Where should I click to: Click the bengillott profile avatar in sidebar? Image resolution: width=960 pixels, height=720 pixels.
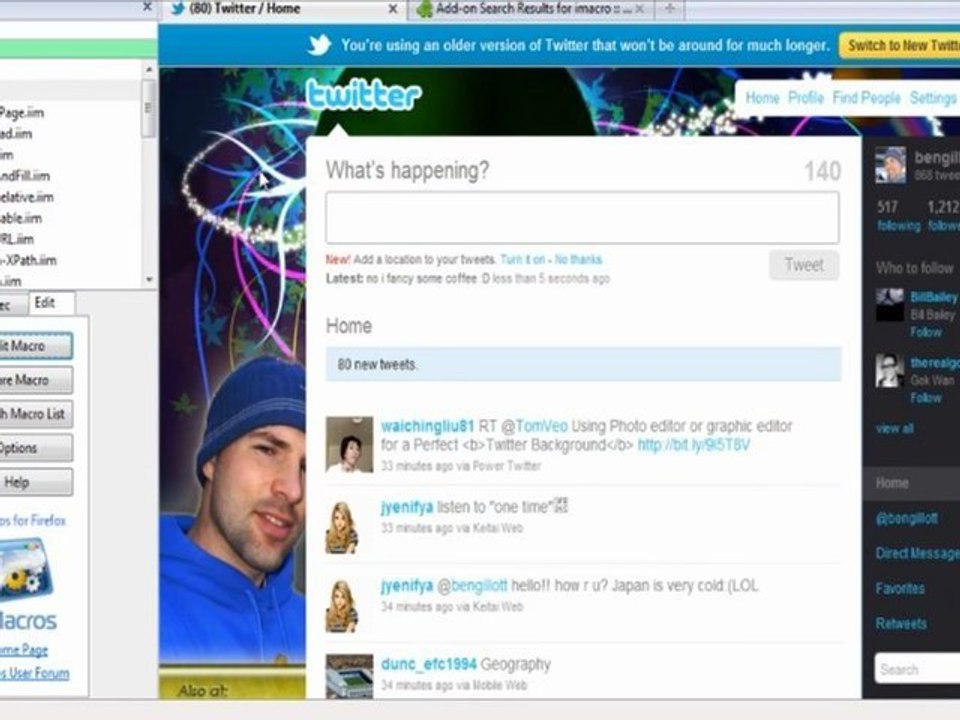pos(890,165)
